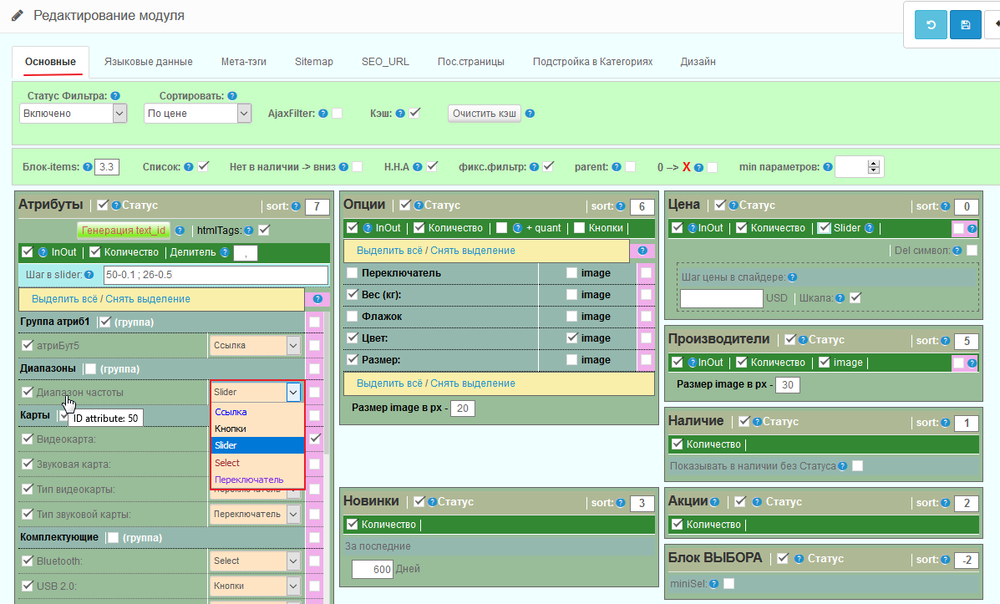Toggle the Кэш checkbox
The width and height of the screenshot is (1000, 604).
(415, 113)
